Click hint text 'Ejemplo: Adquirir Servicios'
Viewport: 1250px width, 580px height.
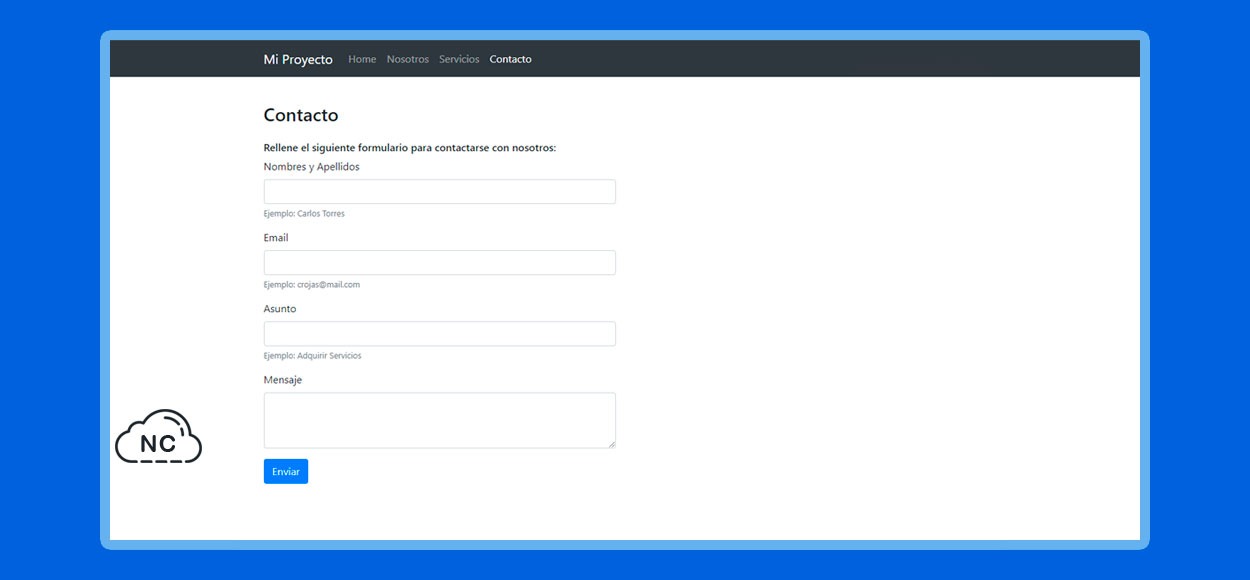[x=313, y=356]
